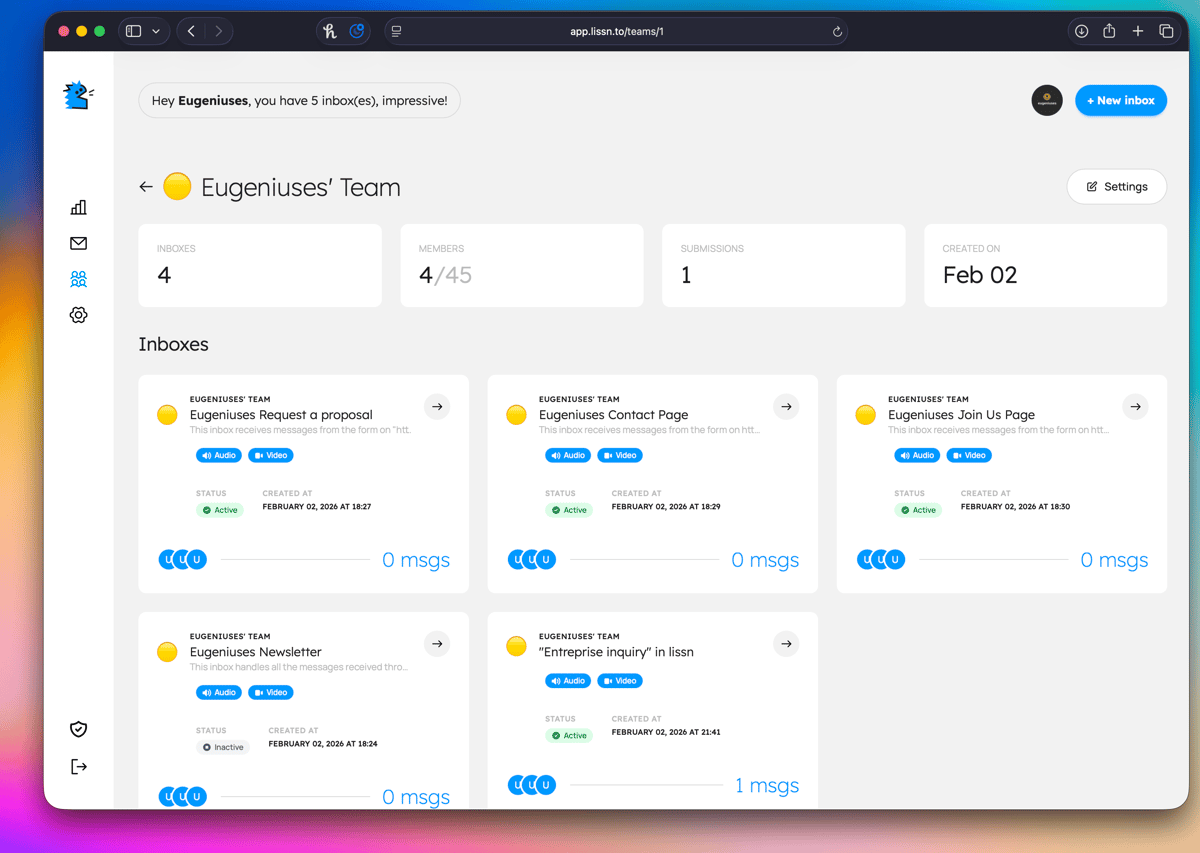Click the Eugeniuses Request a proposal title
The height and width of the screenshot is (853, 1200).
[281, 415]
